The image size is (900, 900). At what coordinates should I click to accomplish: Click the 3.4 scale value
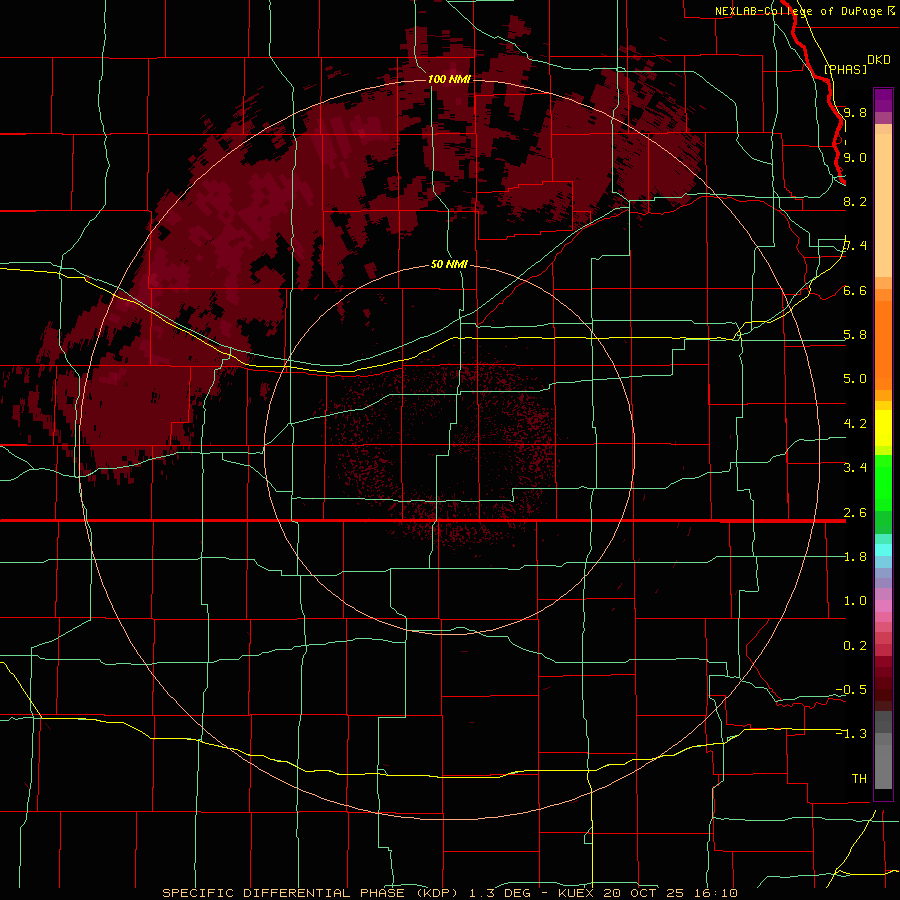pyautogui.click(x=855, y=468)
